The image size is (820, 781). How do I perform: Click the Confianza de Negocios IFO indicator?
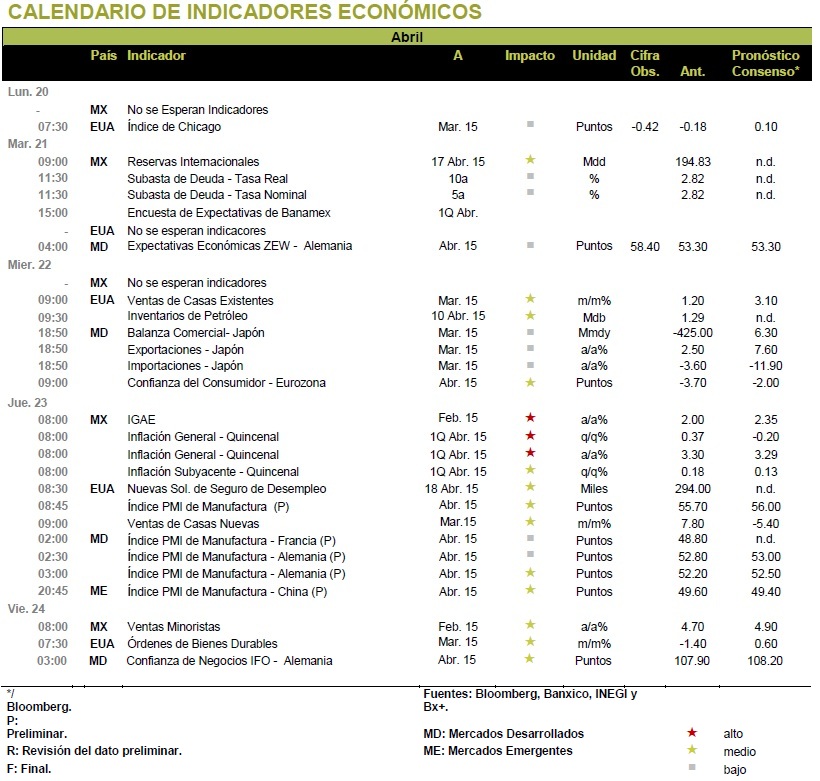[x=229, y=661]
